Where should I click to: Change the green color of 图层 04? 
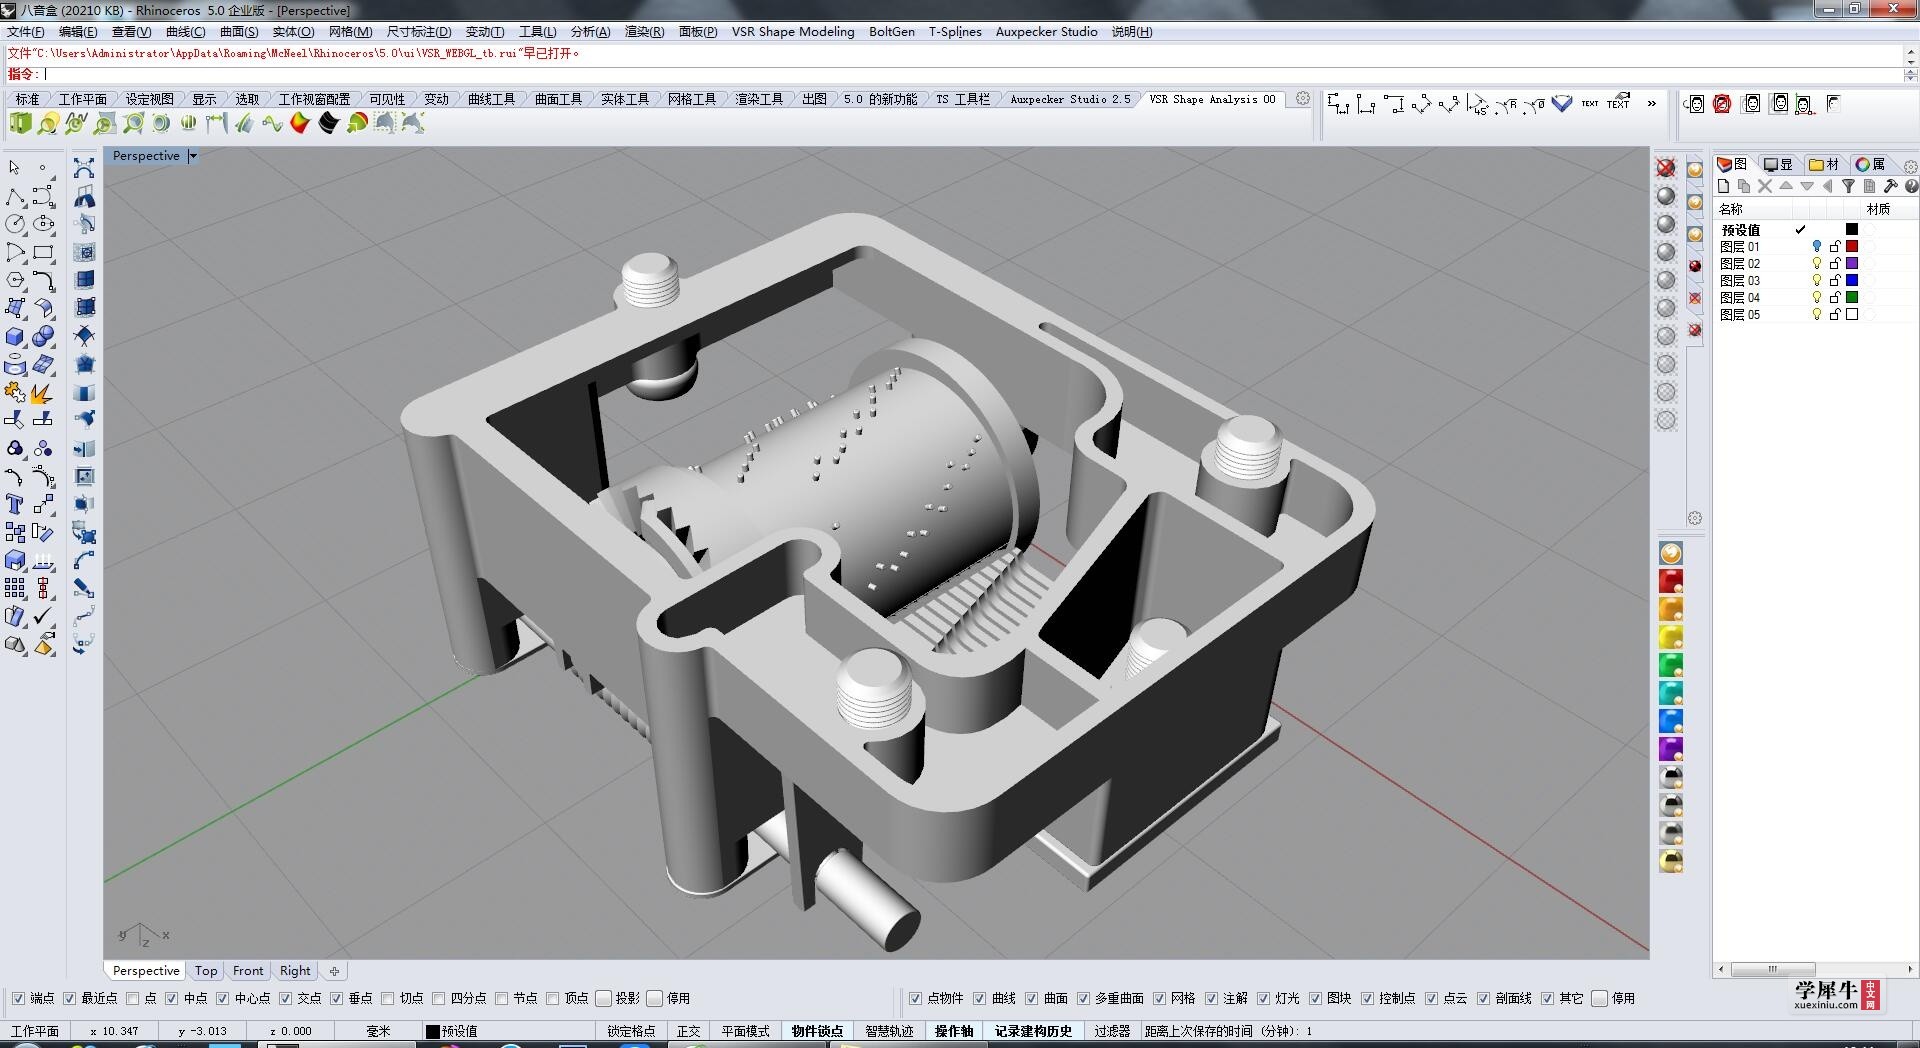point(1852,297)
